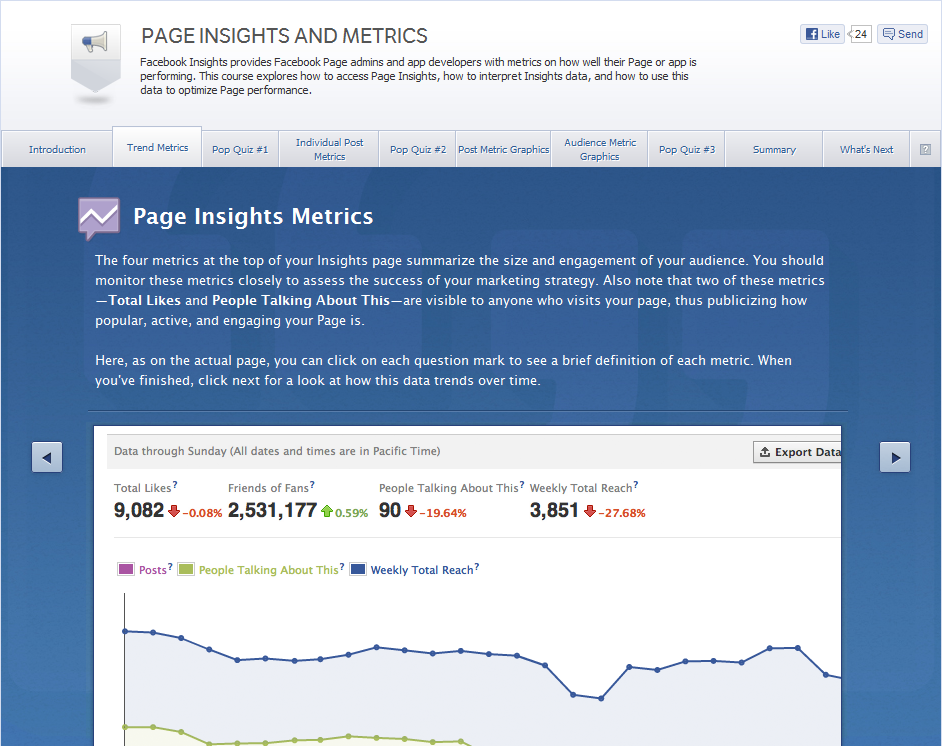Click the Page Insights Metrics heading
This screenshot has height=746, width=942.
pos(253,216)
